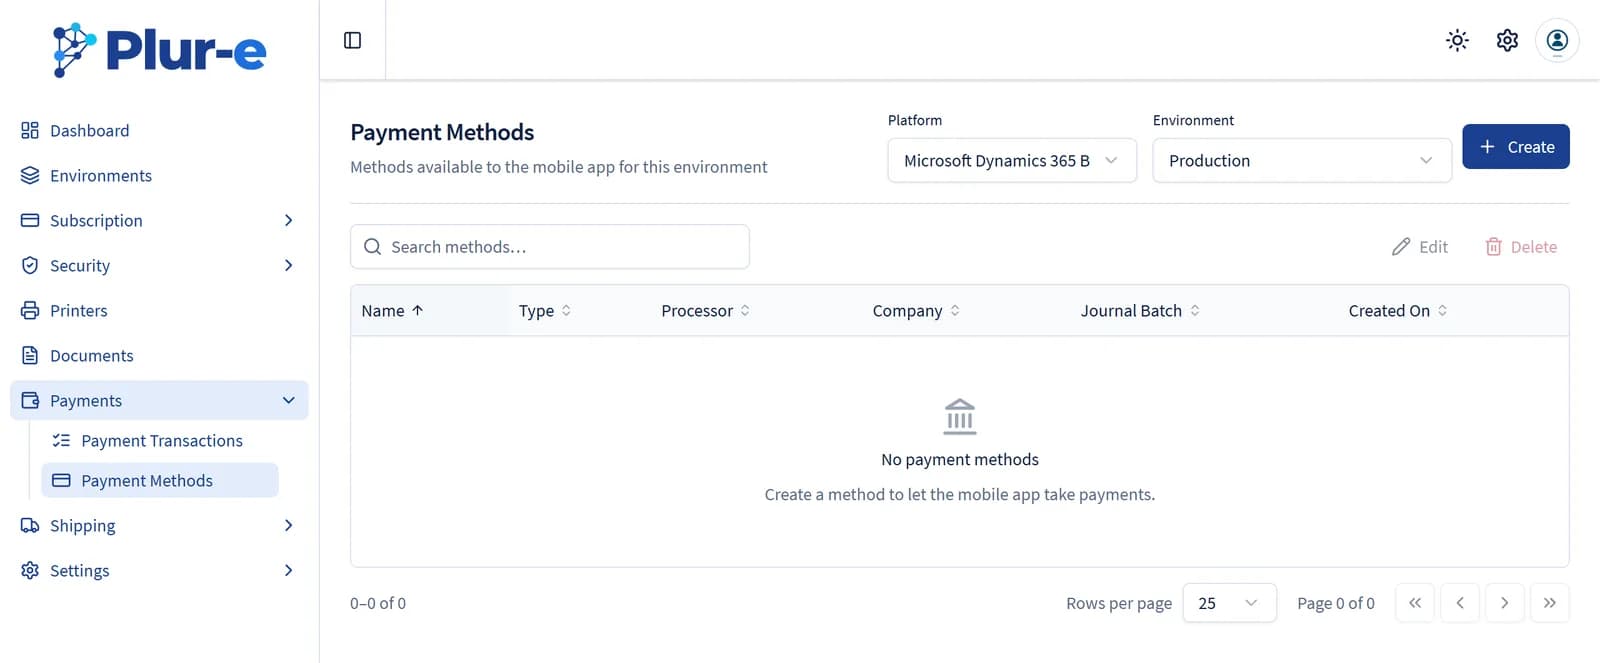Click the Delete button
Image resolution: width=1600 pixels, height=663 pixels.
coord(1521,246)
